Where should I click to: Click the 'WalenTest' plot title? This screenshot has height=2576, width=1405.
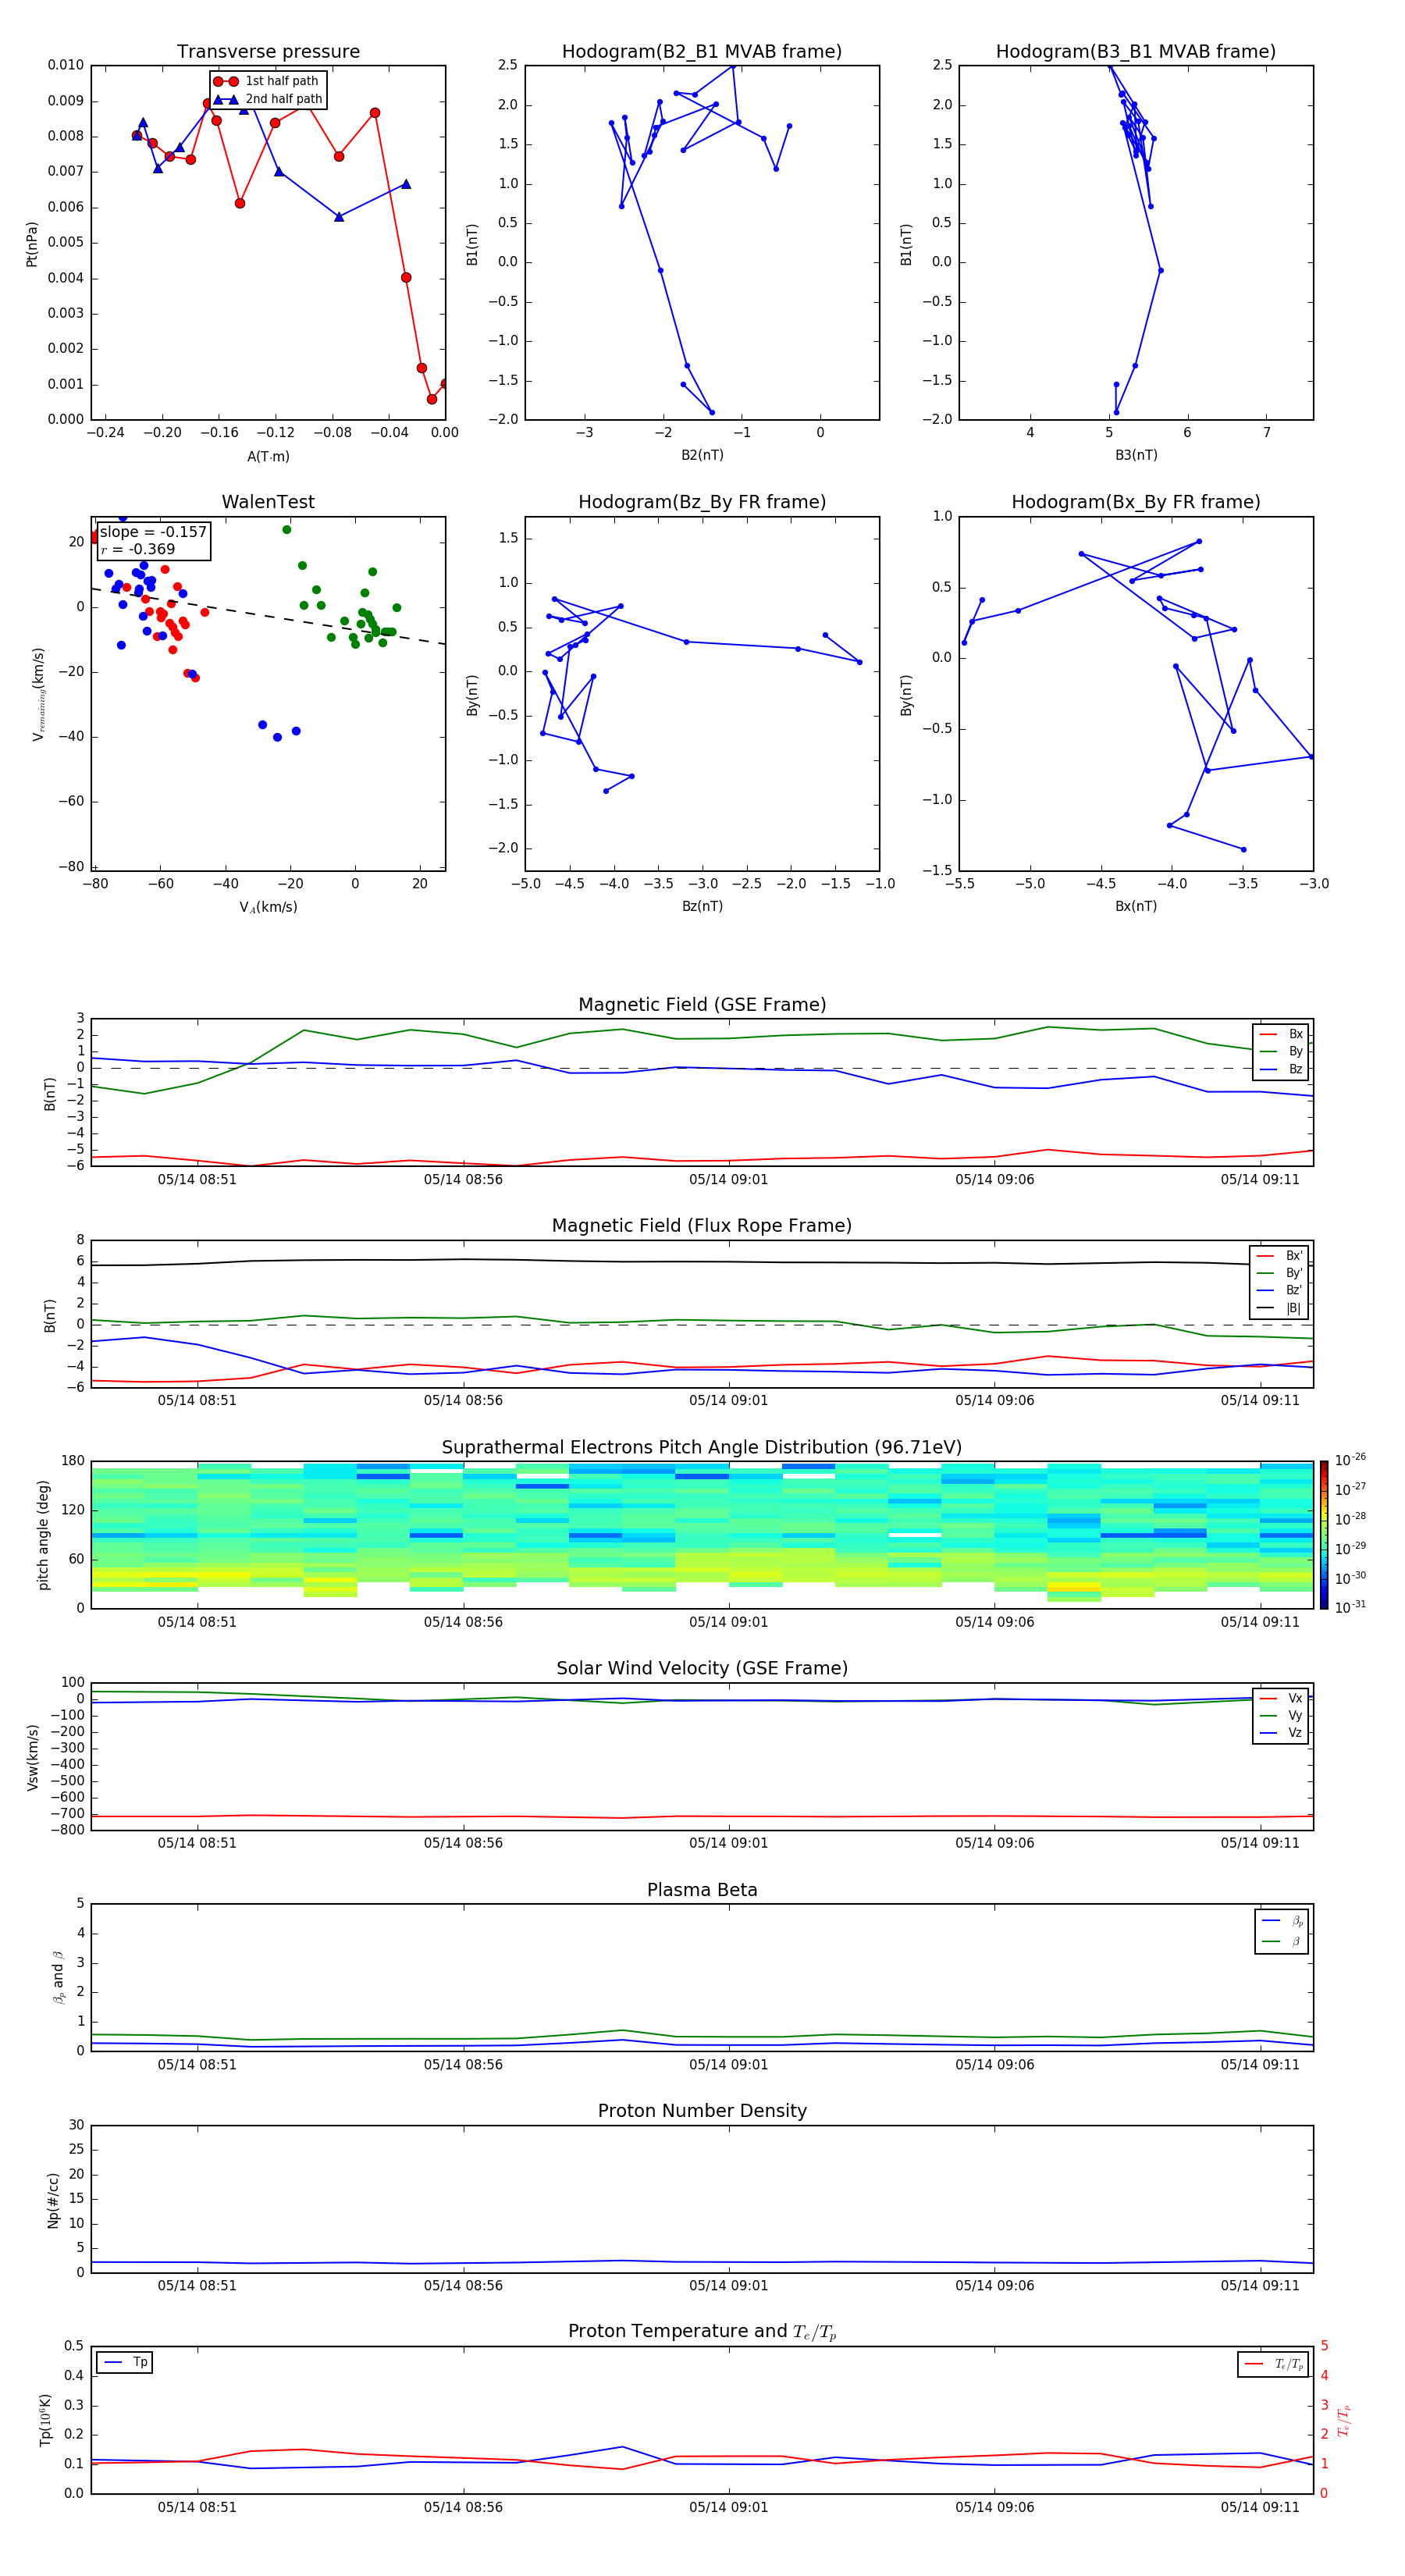[268, 502]
